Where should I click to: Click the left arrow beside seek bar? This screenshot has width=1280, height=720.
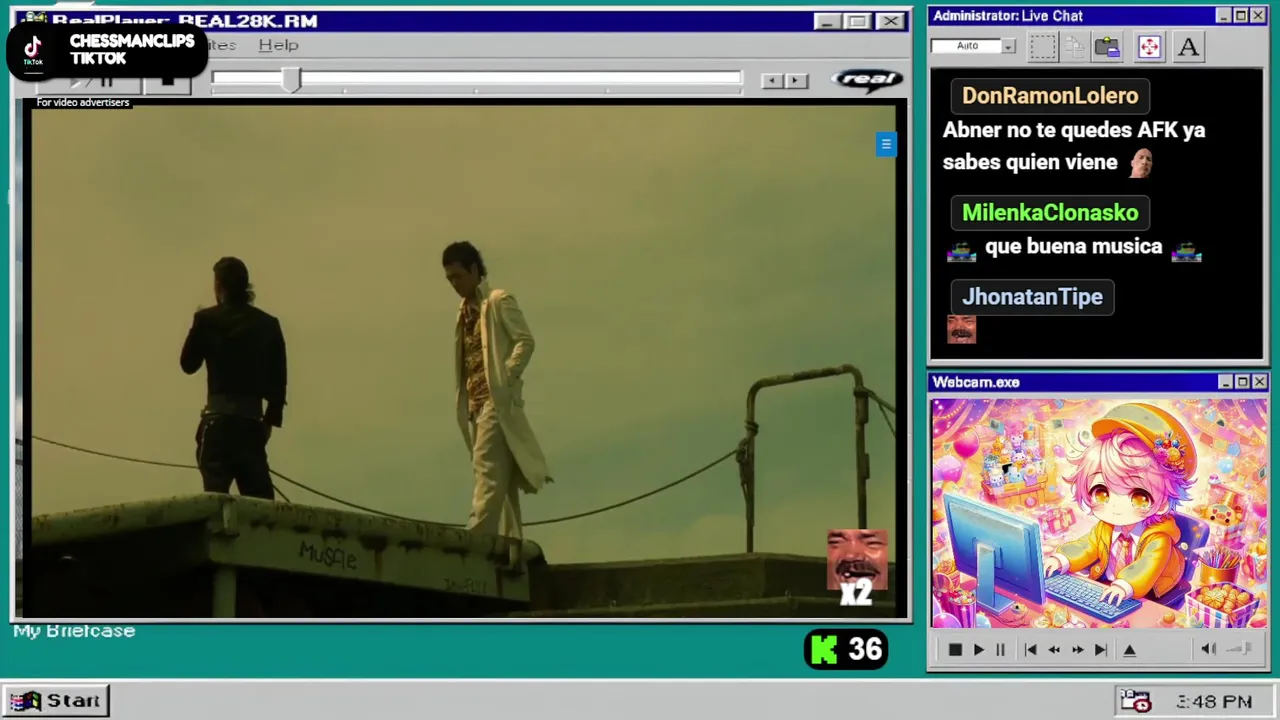click(771, 81)
